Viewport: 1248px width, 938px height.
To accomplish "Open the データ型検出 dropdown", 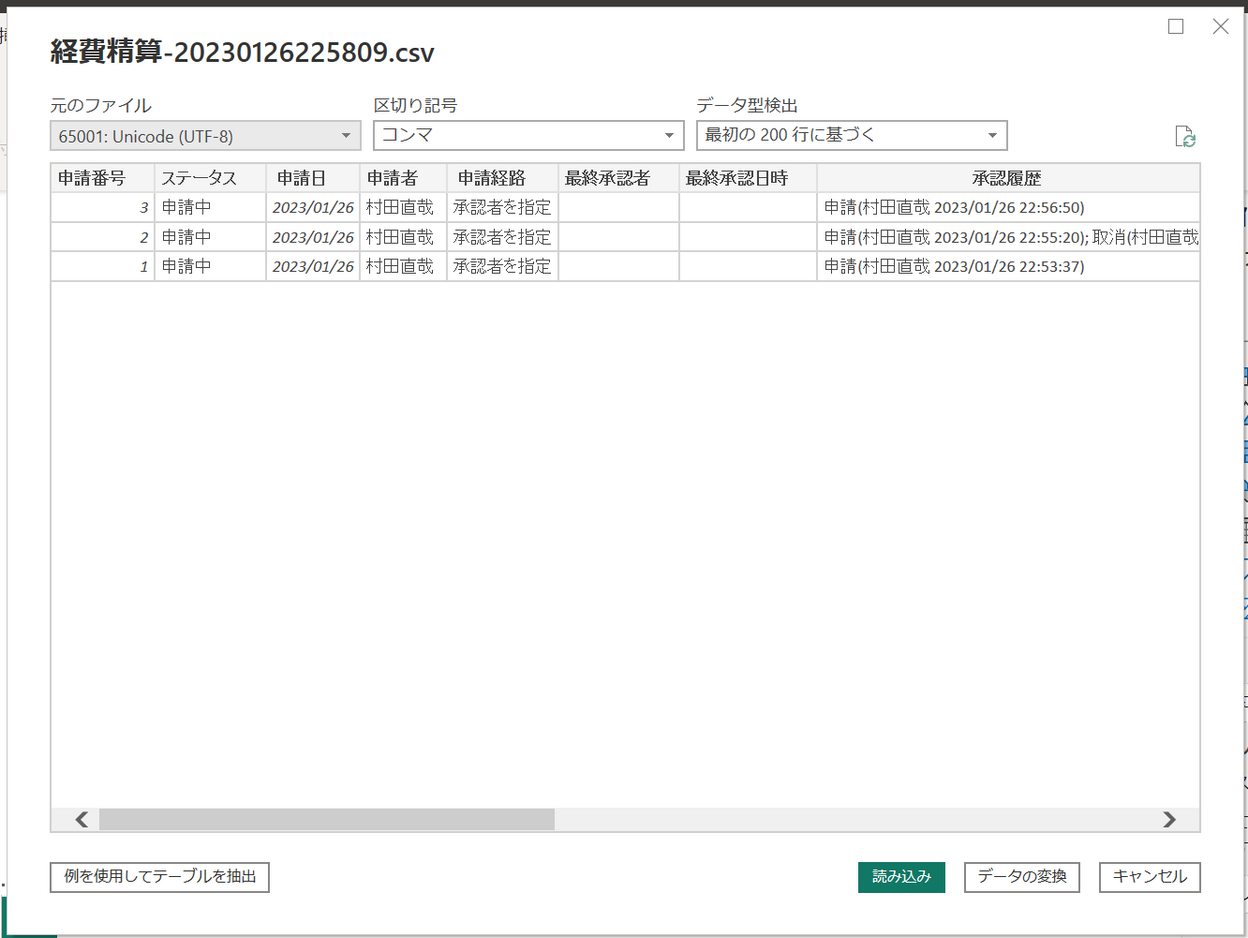I will (851, 135).
